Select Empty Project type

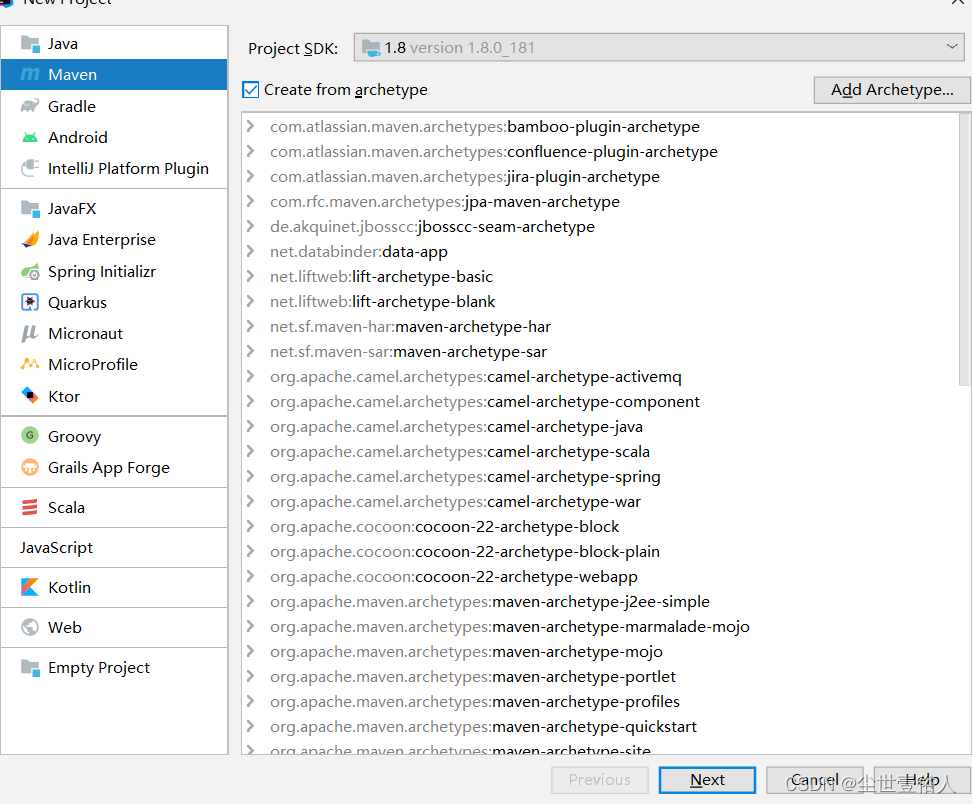coord(114,667)
